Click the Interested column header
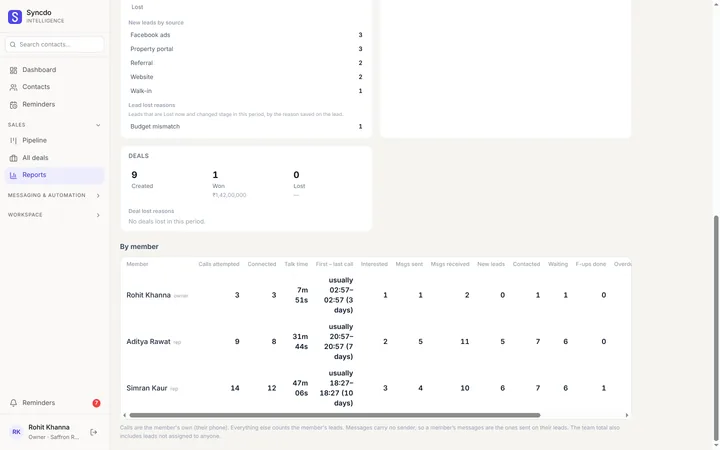The image size is (720, 450). click(x=374, y=264)
